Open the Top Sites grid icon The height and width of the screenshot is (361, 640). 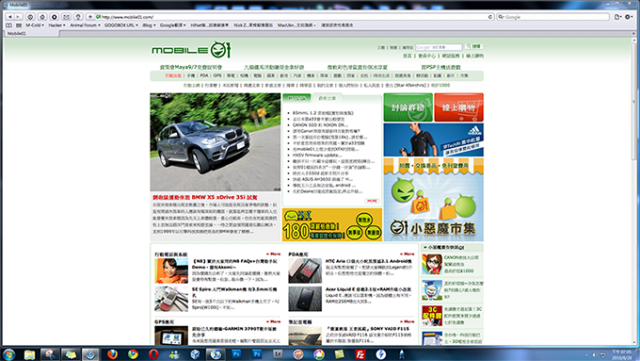[x=18, y=25]
